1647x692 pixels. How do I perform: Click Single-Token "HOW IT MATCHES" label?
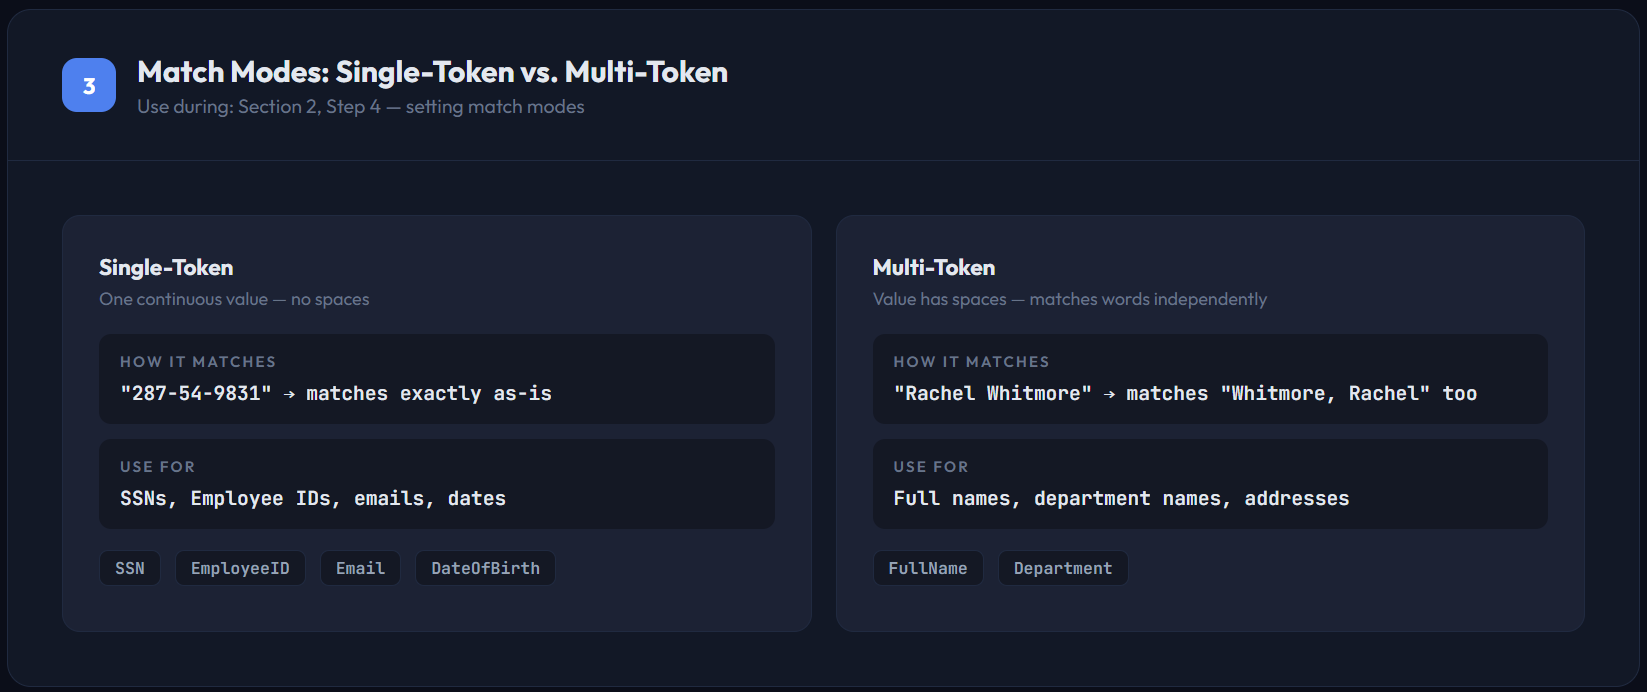coord(198,362)
